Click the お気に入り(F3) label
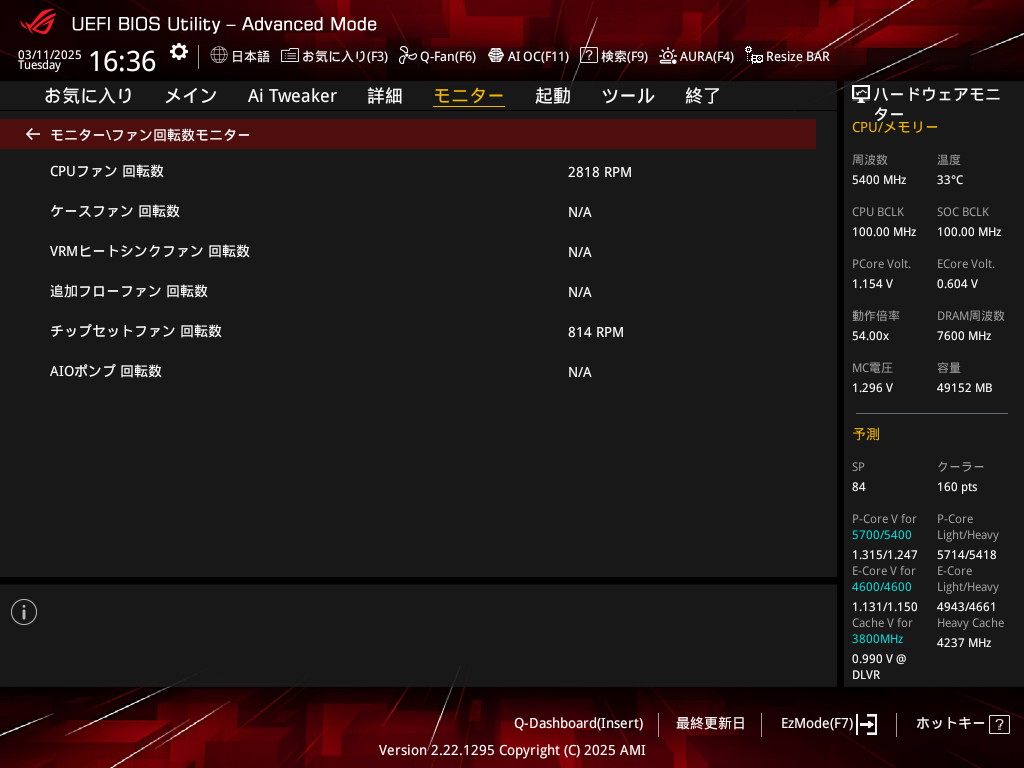The height and width of the screenshot is (768, 1024). 345,56
